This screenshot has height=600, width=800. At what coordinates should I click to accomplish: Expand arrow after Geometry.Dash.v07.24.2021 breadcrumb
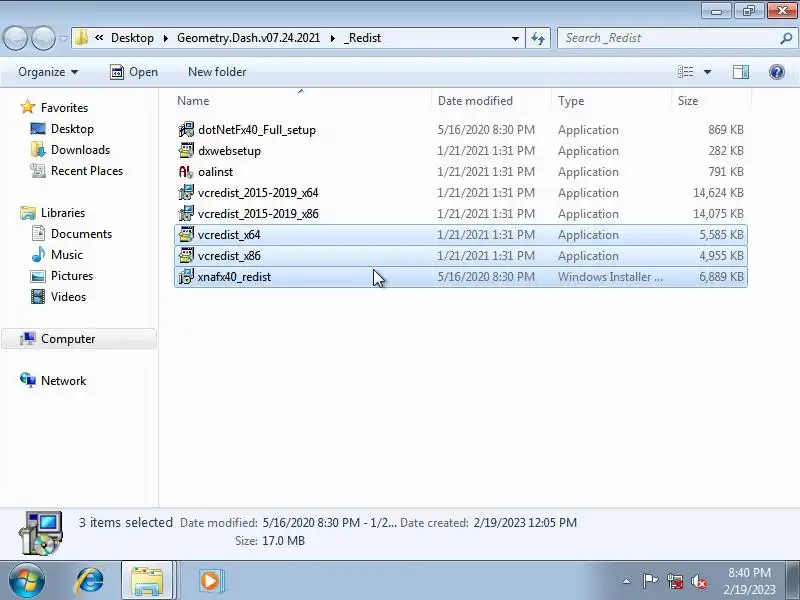(x=332, y=38)
